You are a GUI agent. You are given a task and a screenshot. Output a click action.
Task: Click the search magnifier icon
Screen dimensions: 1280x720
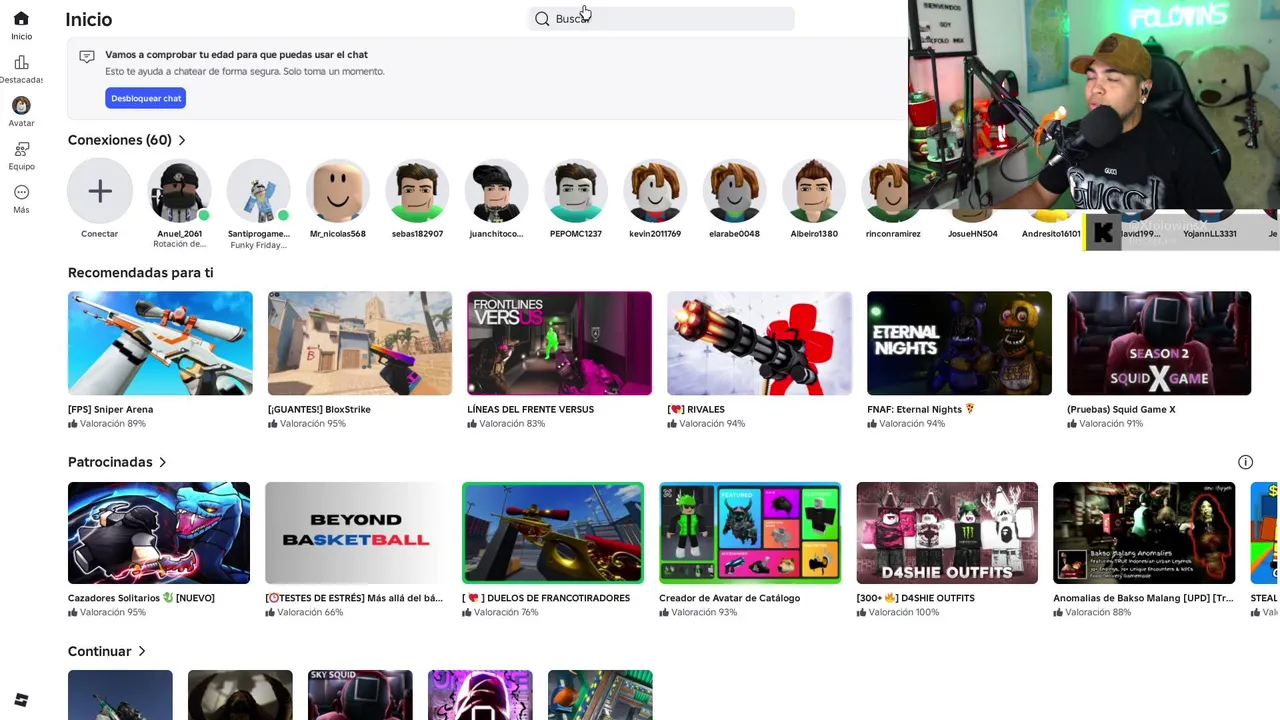click(542, 19)
